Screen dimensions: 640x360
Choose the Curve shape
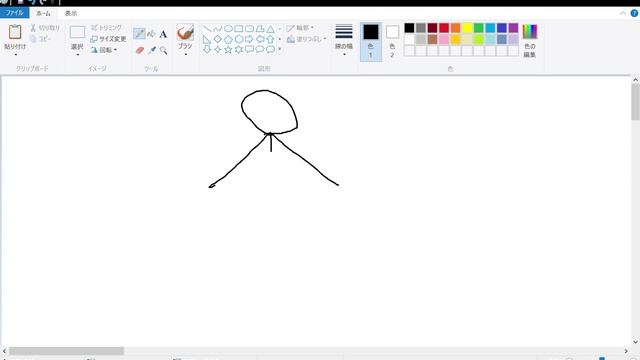218,29
